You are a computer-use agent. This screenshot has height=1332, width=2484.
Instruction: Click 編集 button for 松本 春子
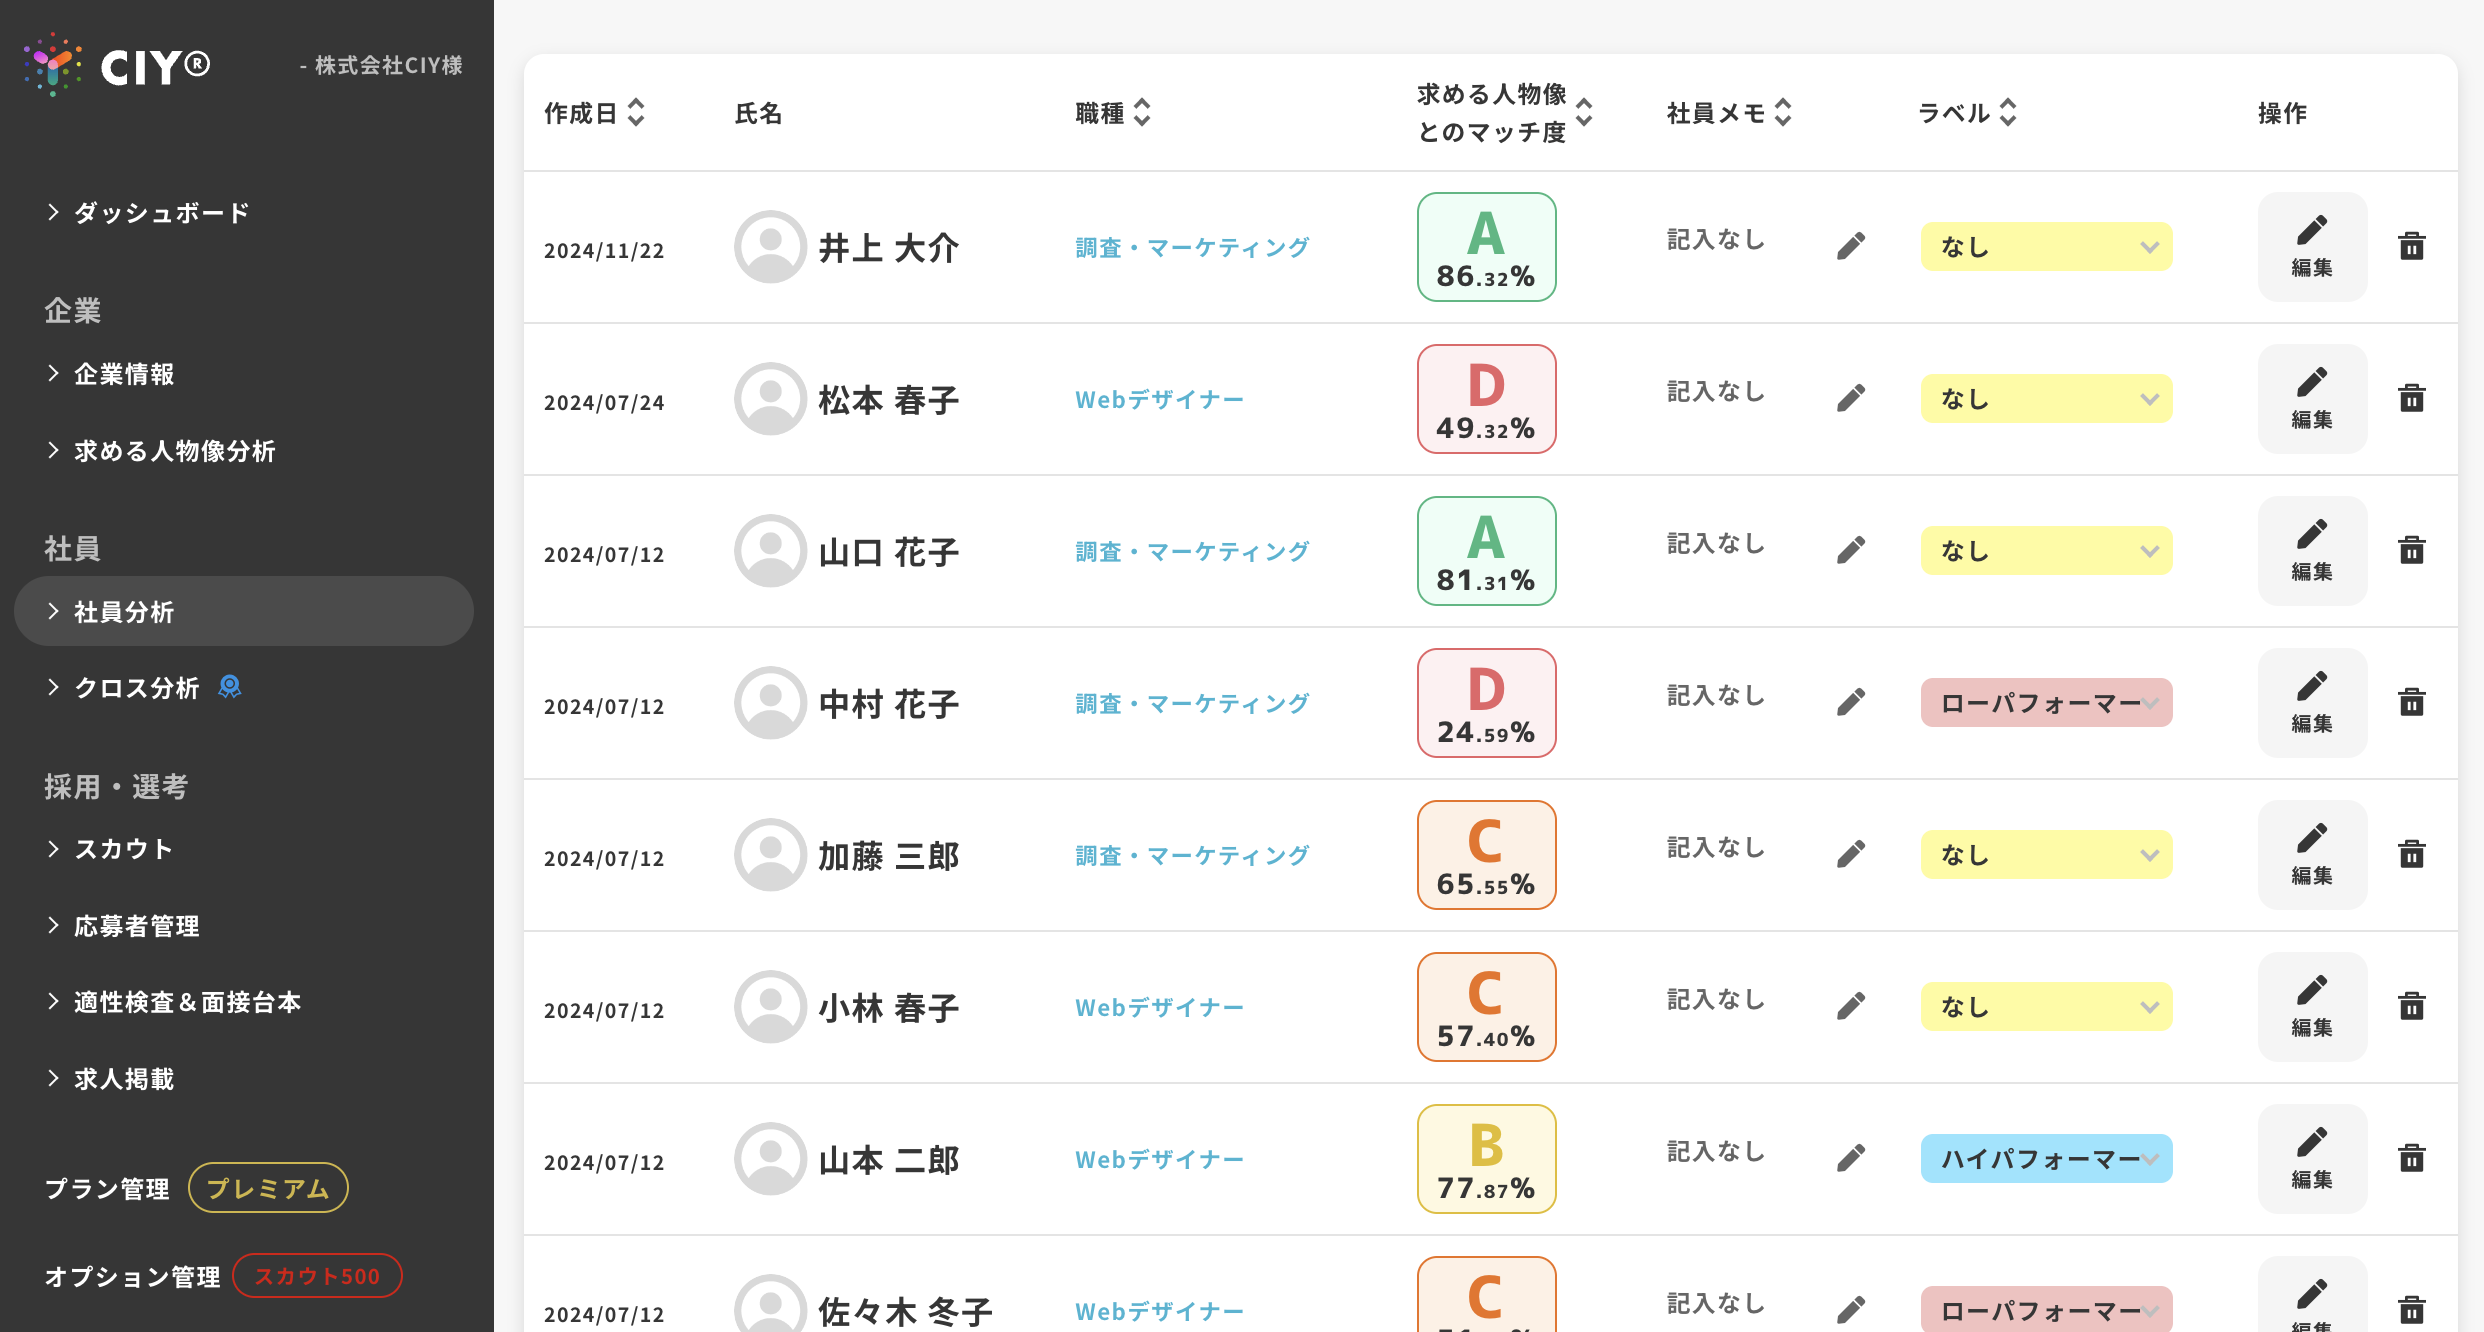(2312, 399)
